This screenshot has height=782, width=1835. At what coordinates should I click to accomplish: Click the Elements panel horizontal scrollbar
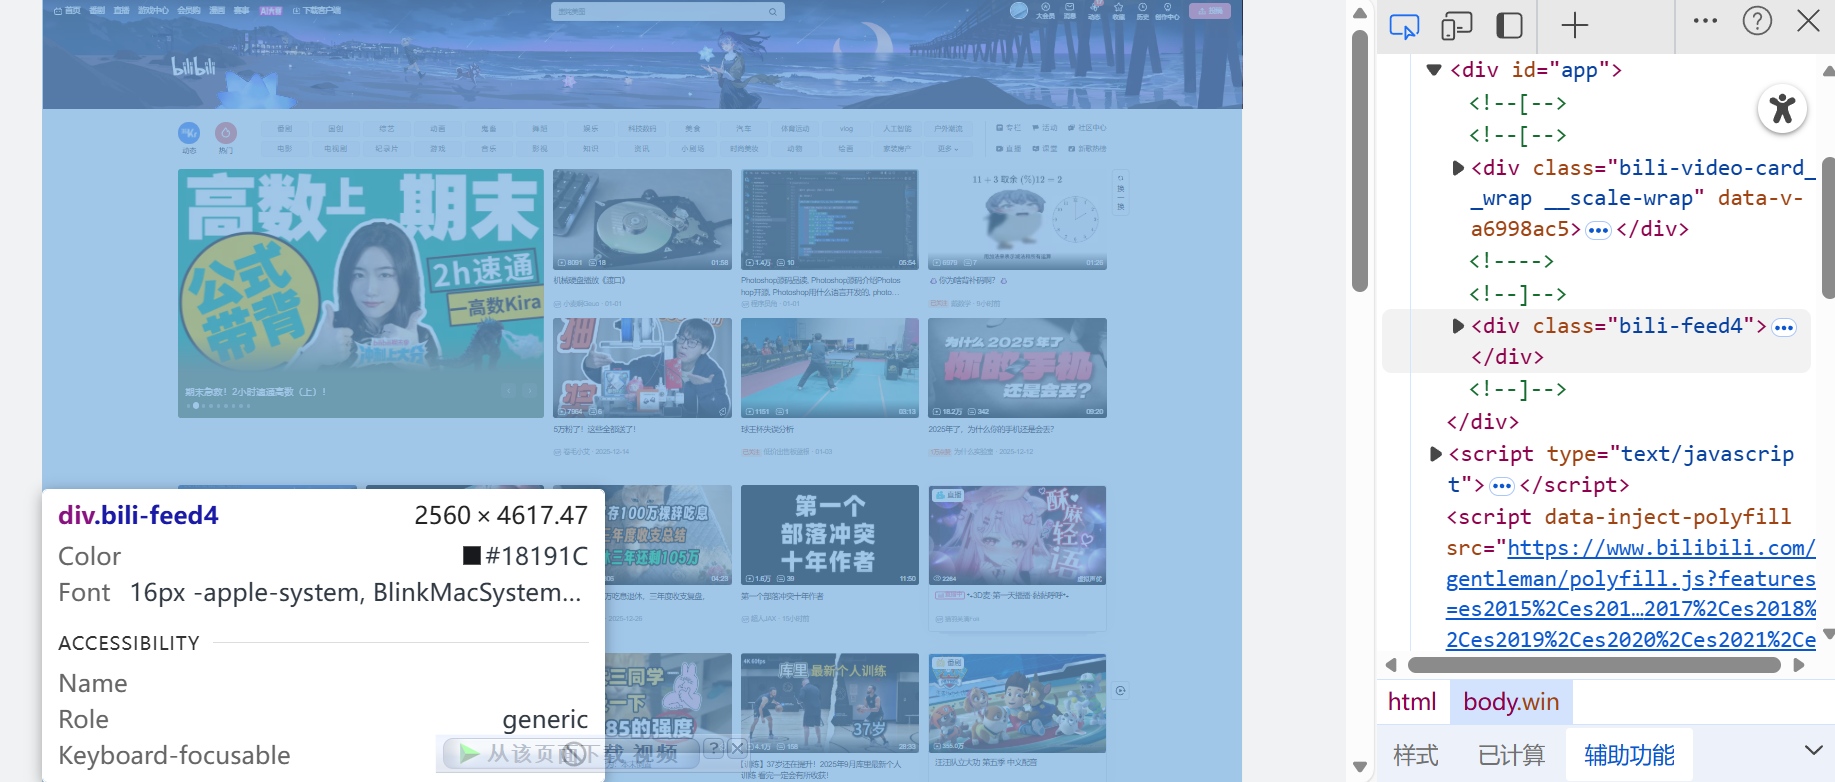pyautogui.click(x=1594, y=665)
